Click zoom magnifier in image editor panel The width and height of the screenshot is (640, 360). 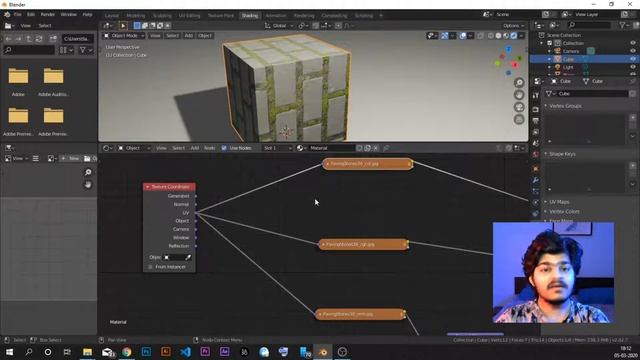point(88,173)
